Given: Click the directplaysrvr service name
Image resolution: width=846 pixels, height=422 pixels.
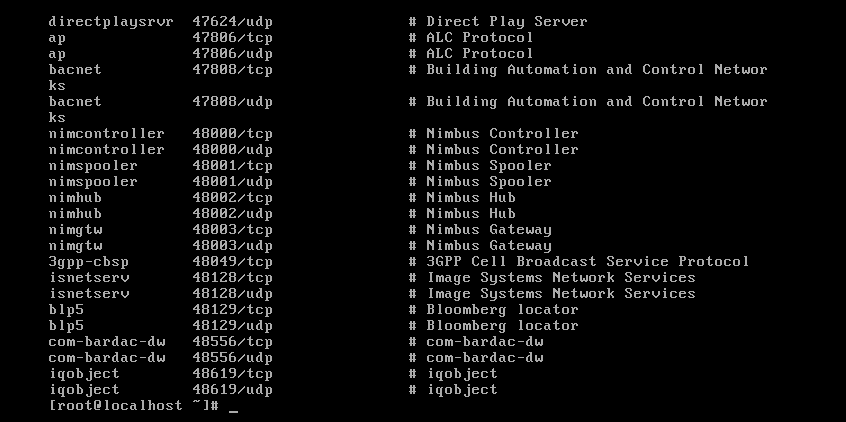Looking at the screenshot, I should 111,22.
